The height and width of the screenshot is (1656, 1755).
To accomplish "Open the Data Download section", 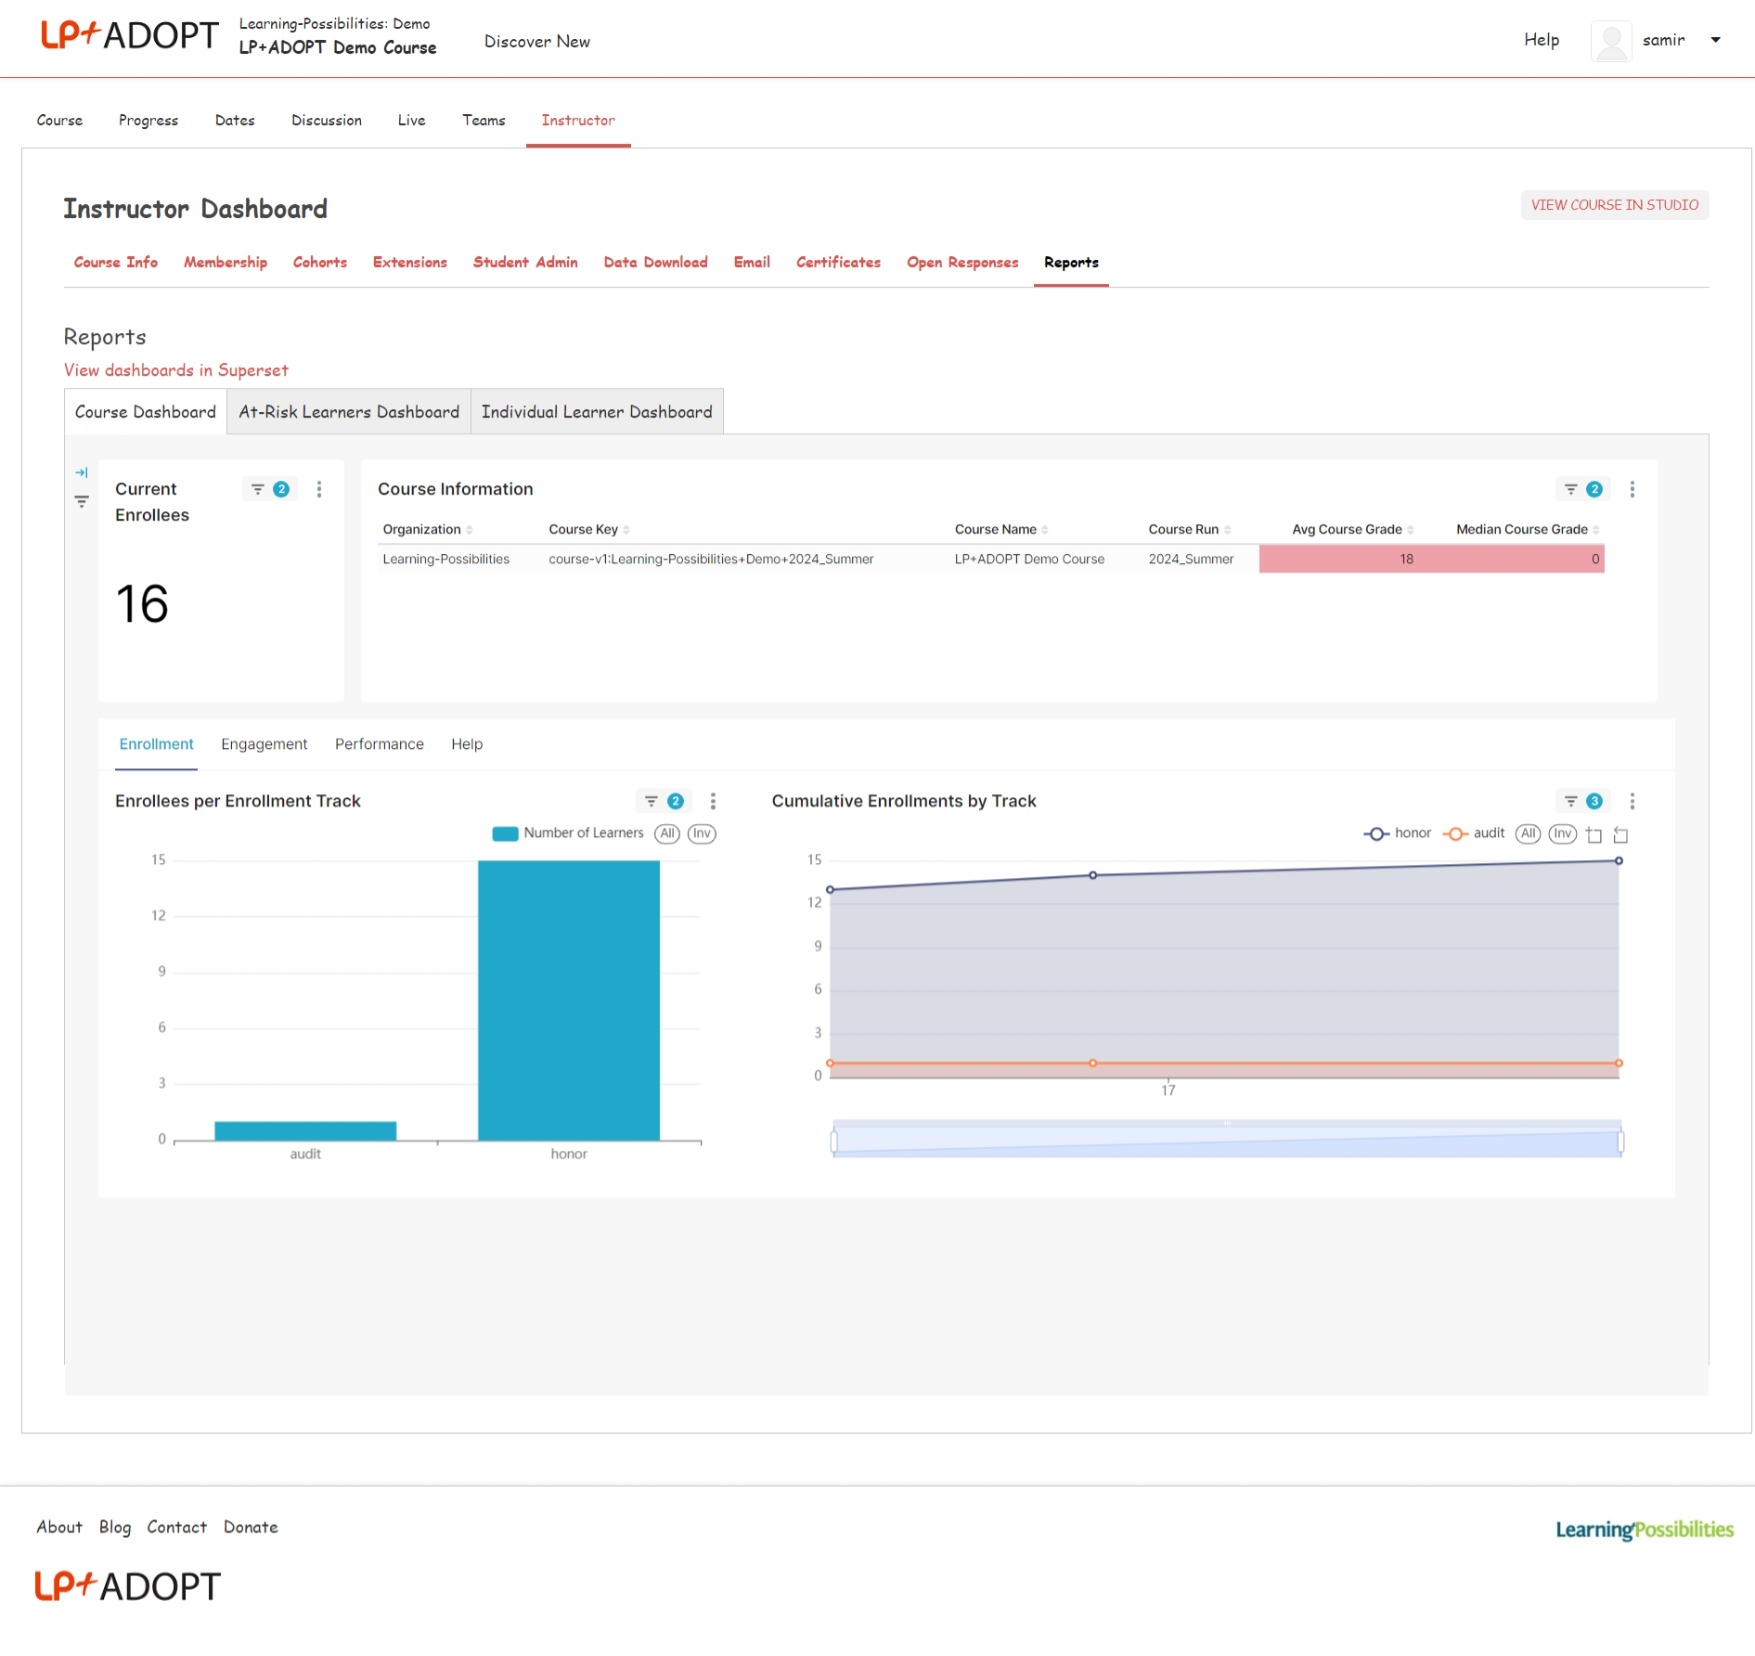I will pyautogui.click(x=655, y=262).
